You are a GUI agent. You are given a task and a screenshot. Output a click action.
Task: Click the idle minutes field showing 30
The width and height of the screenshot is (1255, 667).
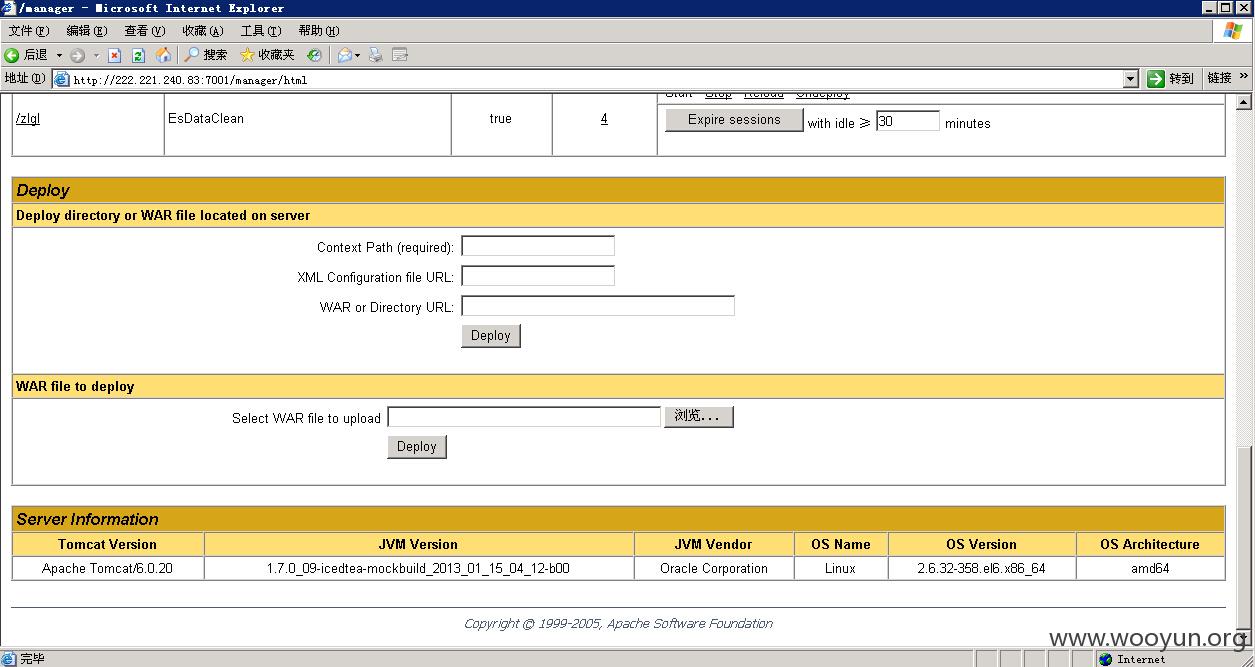pos(908,121)
